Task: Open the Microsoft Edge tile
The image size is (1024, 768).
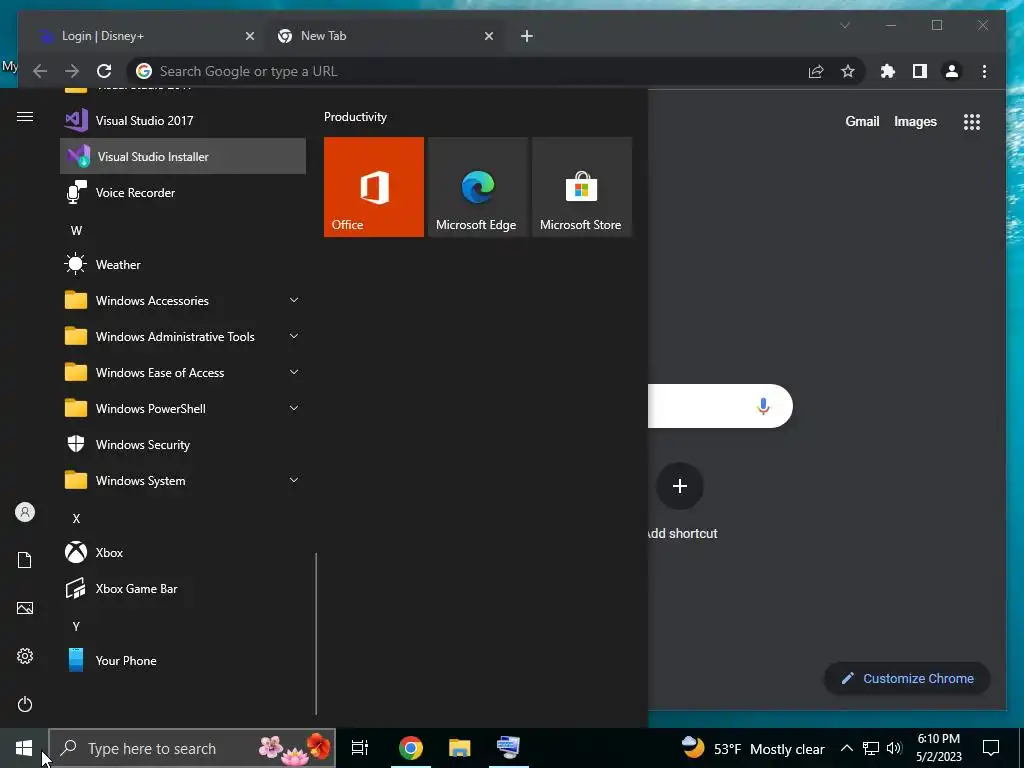Action: (x=477, y=187)
